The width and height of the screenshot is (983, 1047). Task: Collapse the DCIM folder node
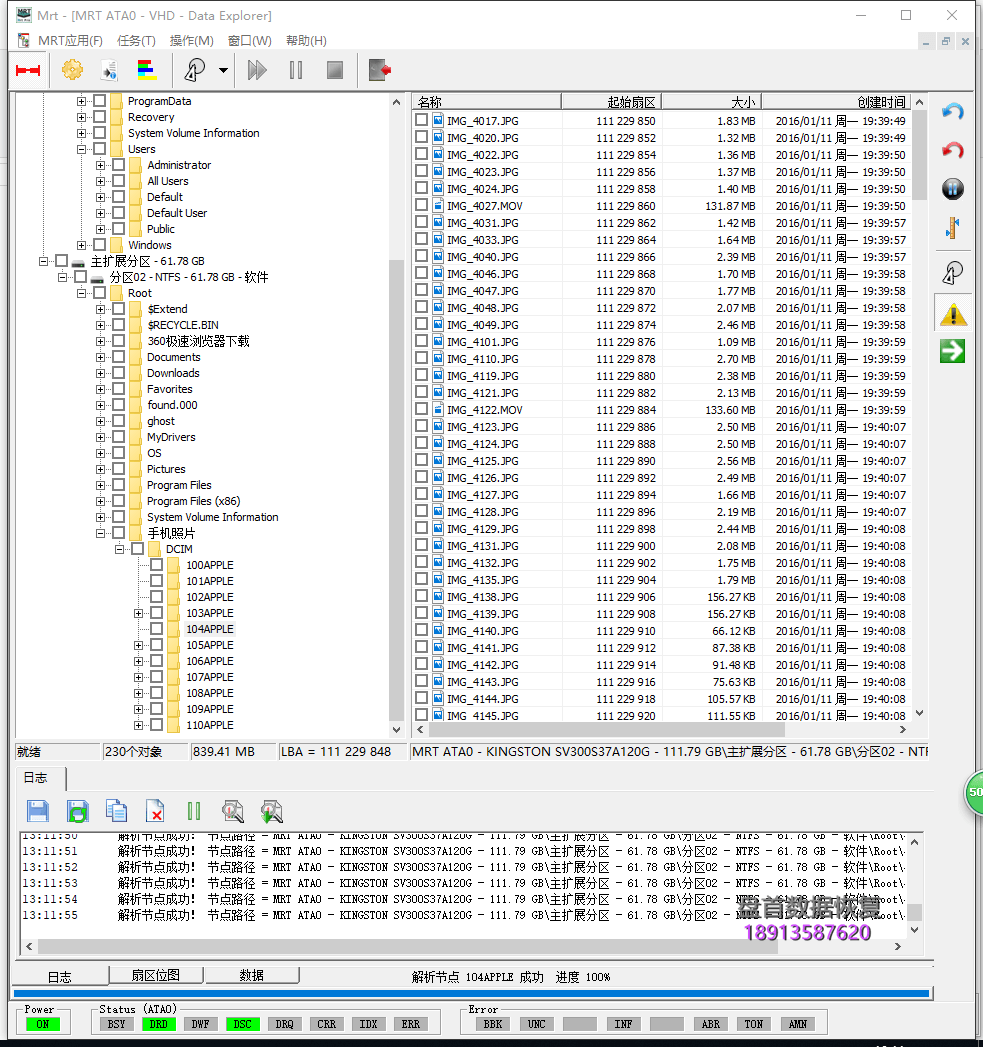[x=119, y=549]
